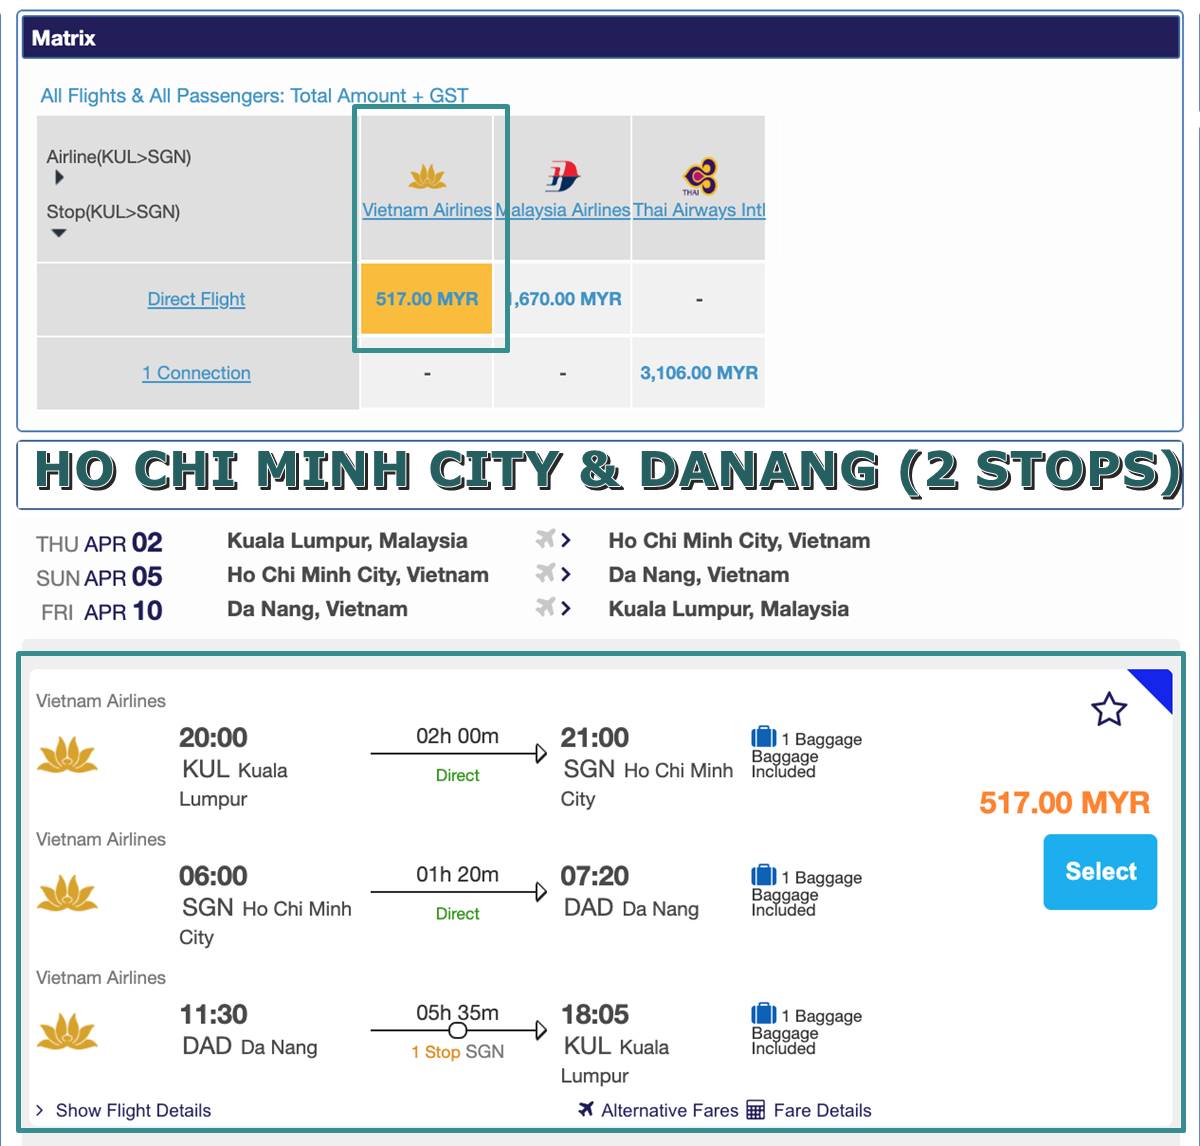Click the FRI APR 10 date

tap(101, 610)
